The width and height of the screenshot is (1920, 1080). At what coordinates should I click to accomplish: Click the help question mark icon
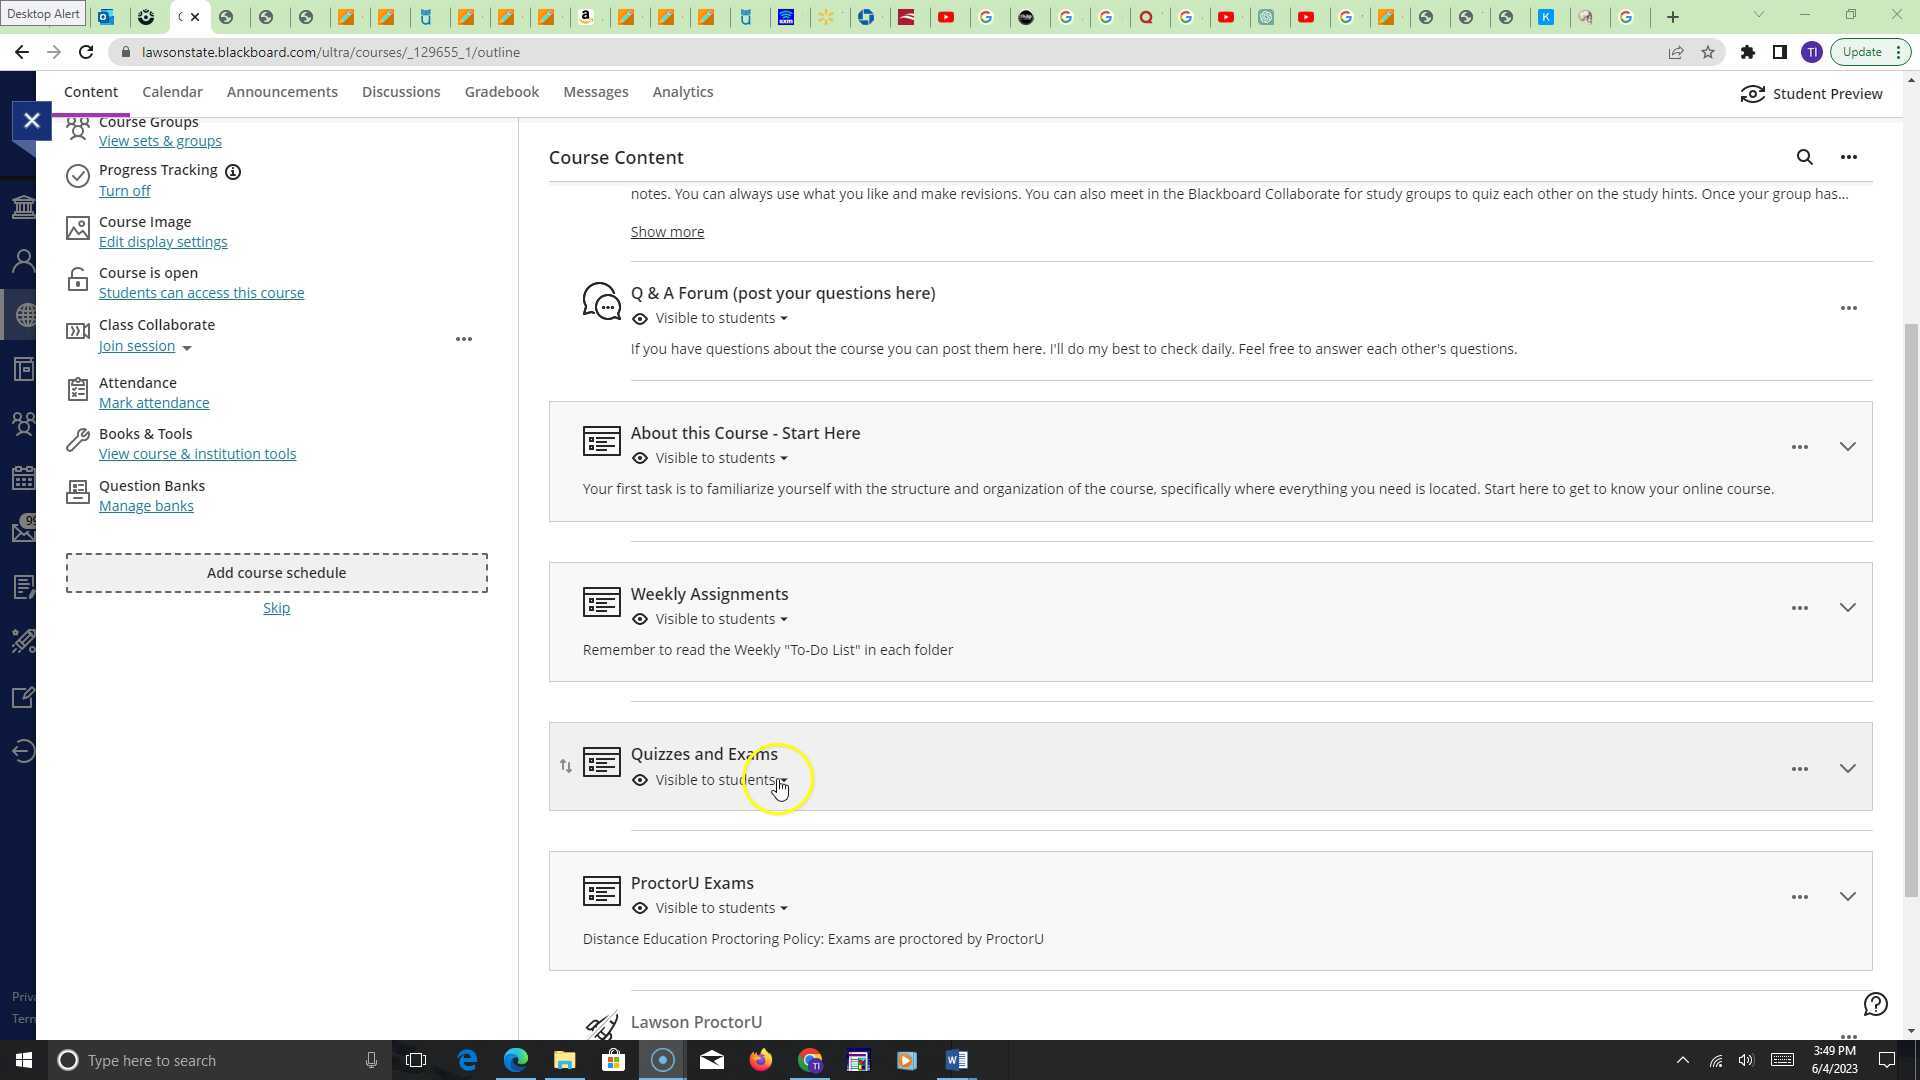coord(1875,1004)
